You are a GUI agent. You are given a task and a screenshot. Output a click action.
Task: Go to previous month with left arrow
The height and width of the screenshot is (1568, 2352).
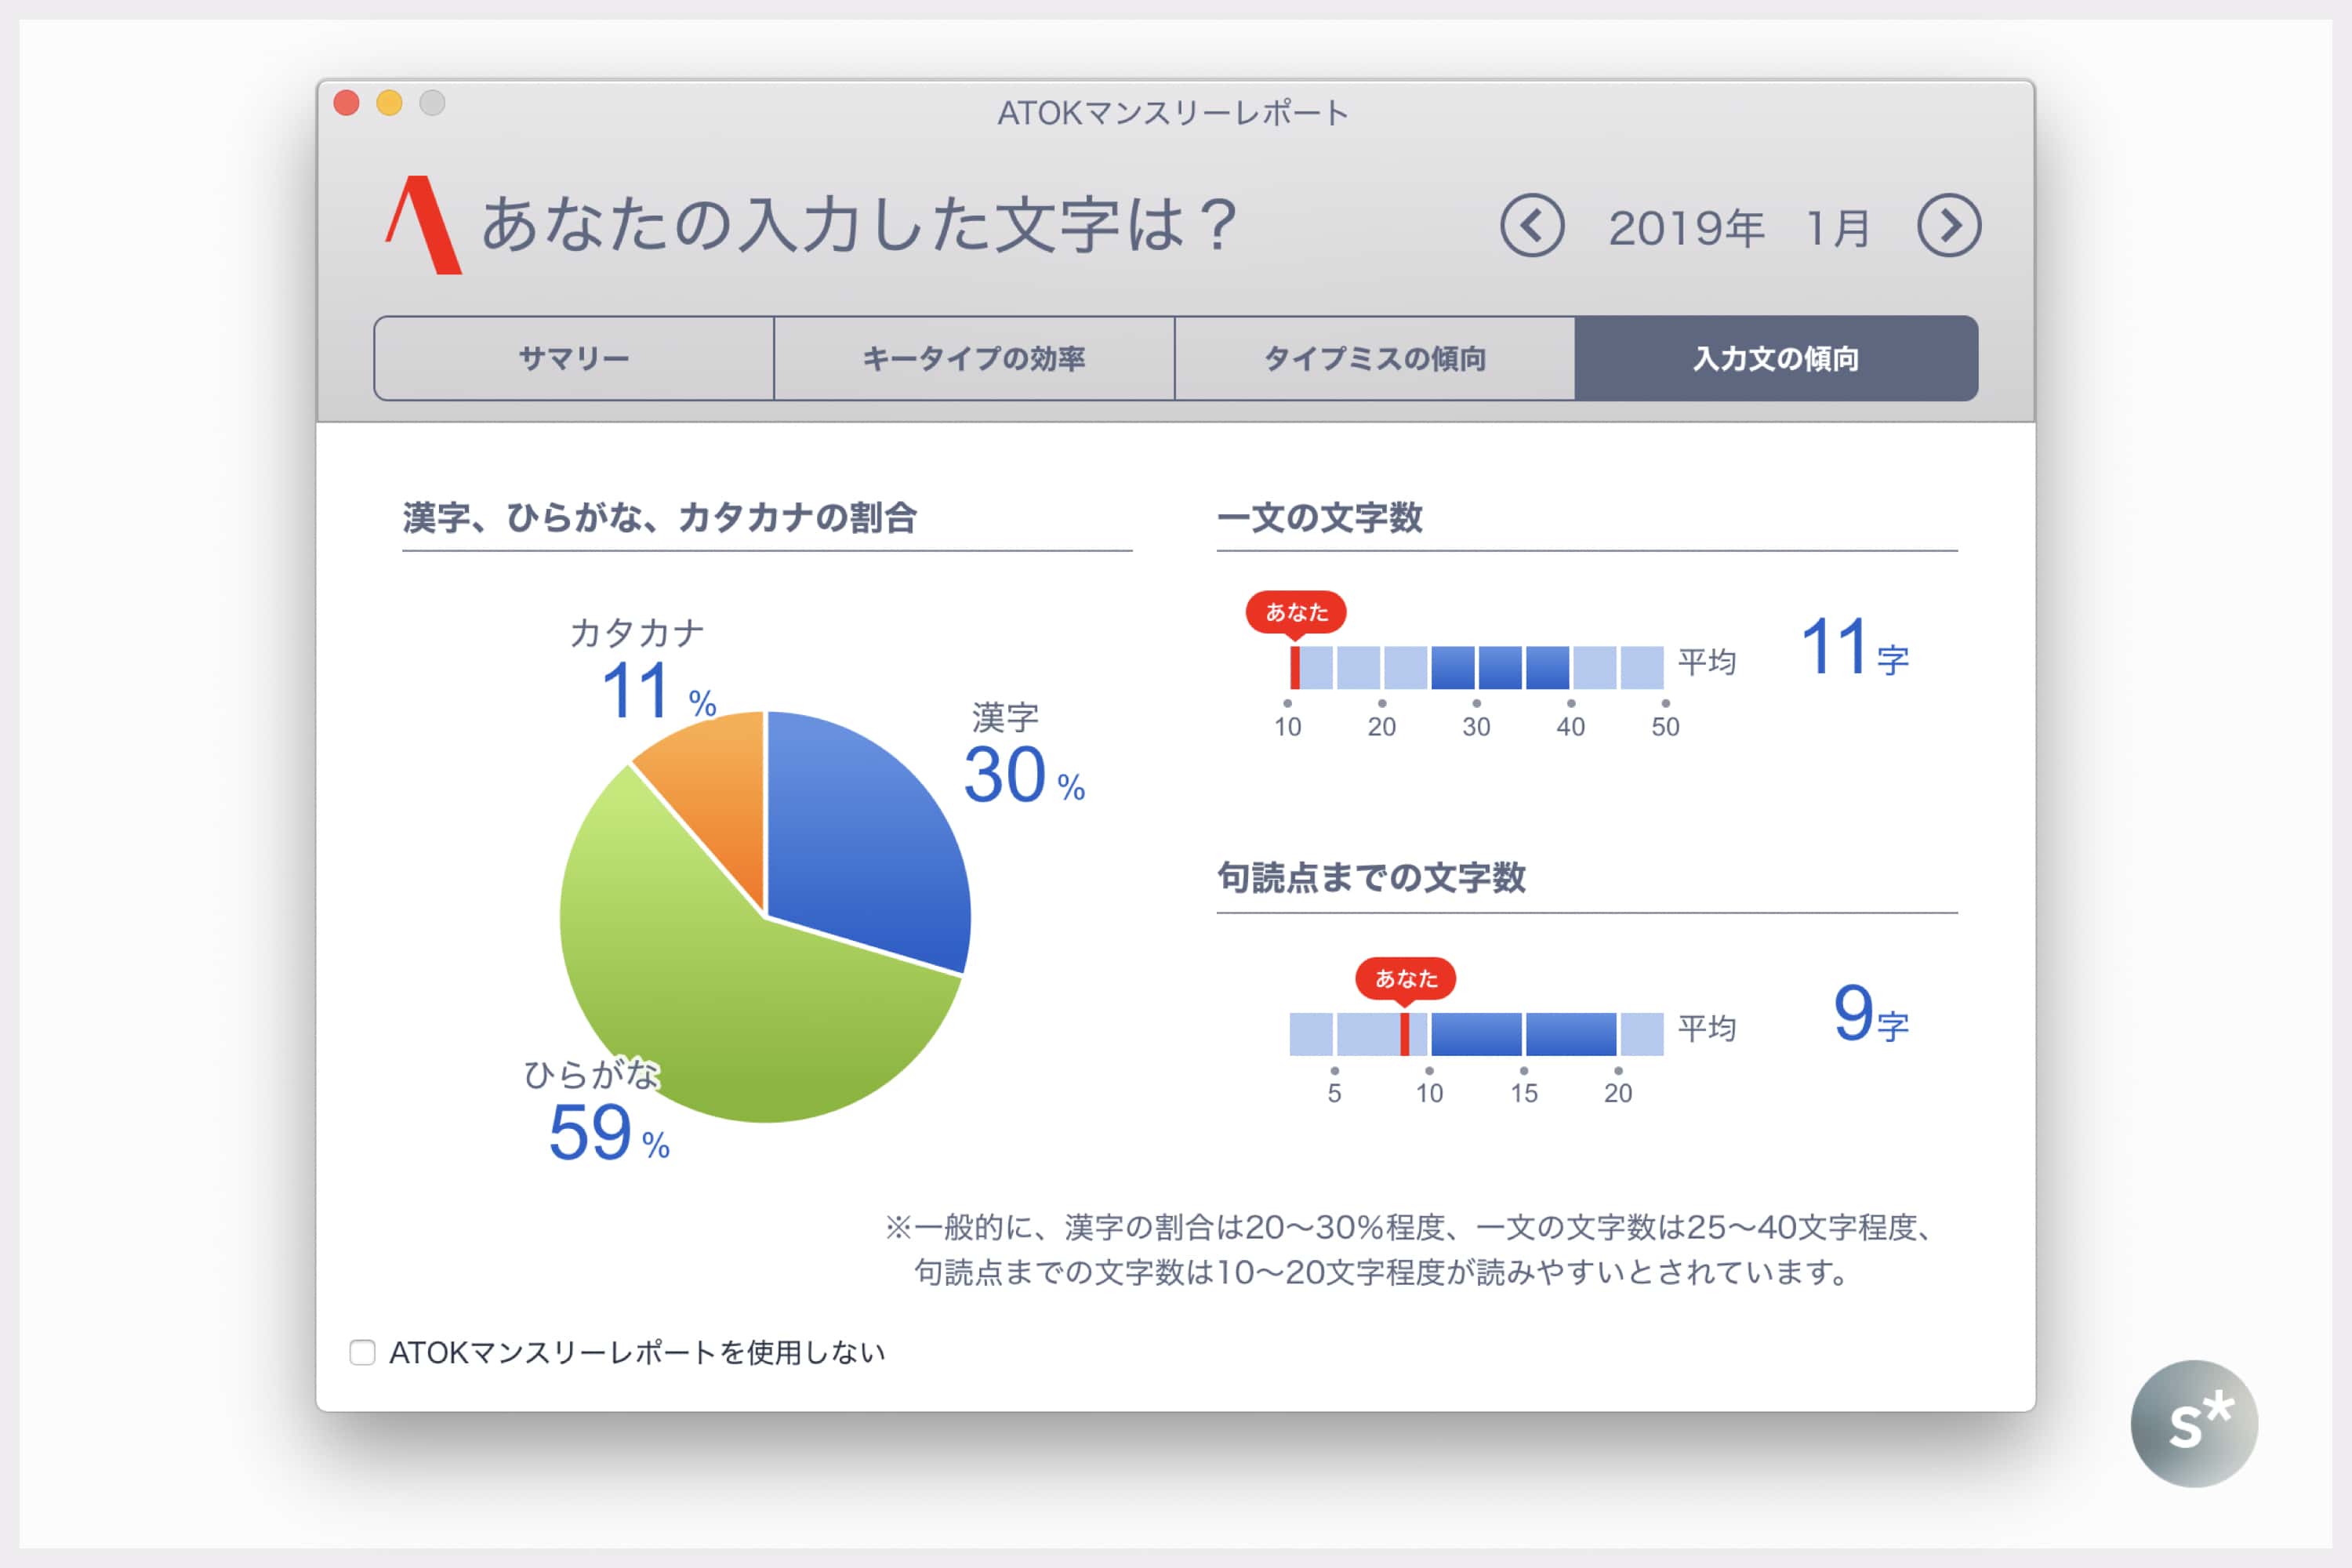click(1531, 225)
